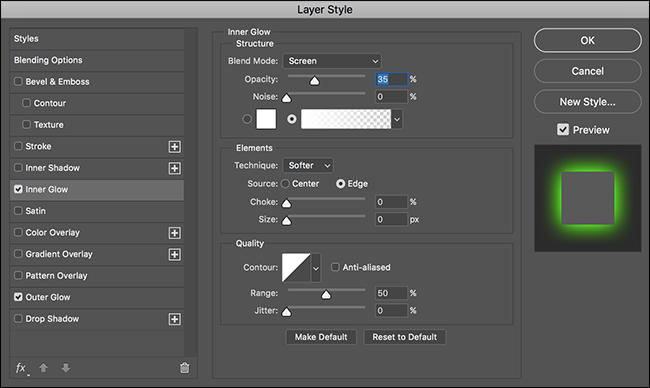
Task: Select the Gradient Overlay row
Action: click(97, 254)
